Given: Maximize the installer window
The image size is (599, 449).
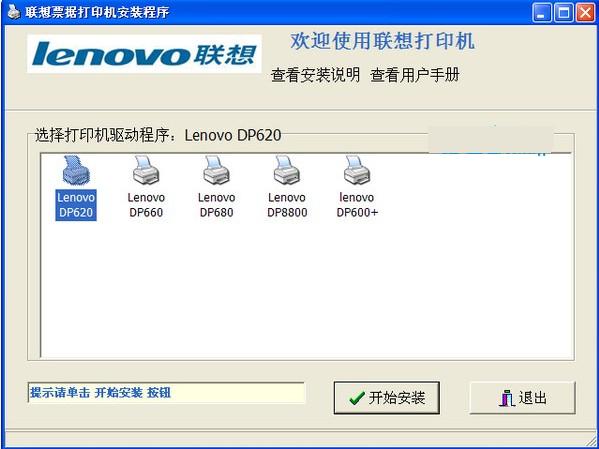Looking at the screenshot, I should tap(564, 13).
